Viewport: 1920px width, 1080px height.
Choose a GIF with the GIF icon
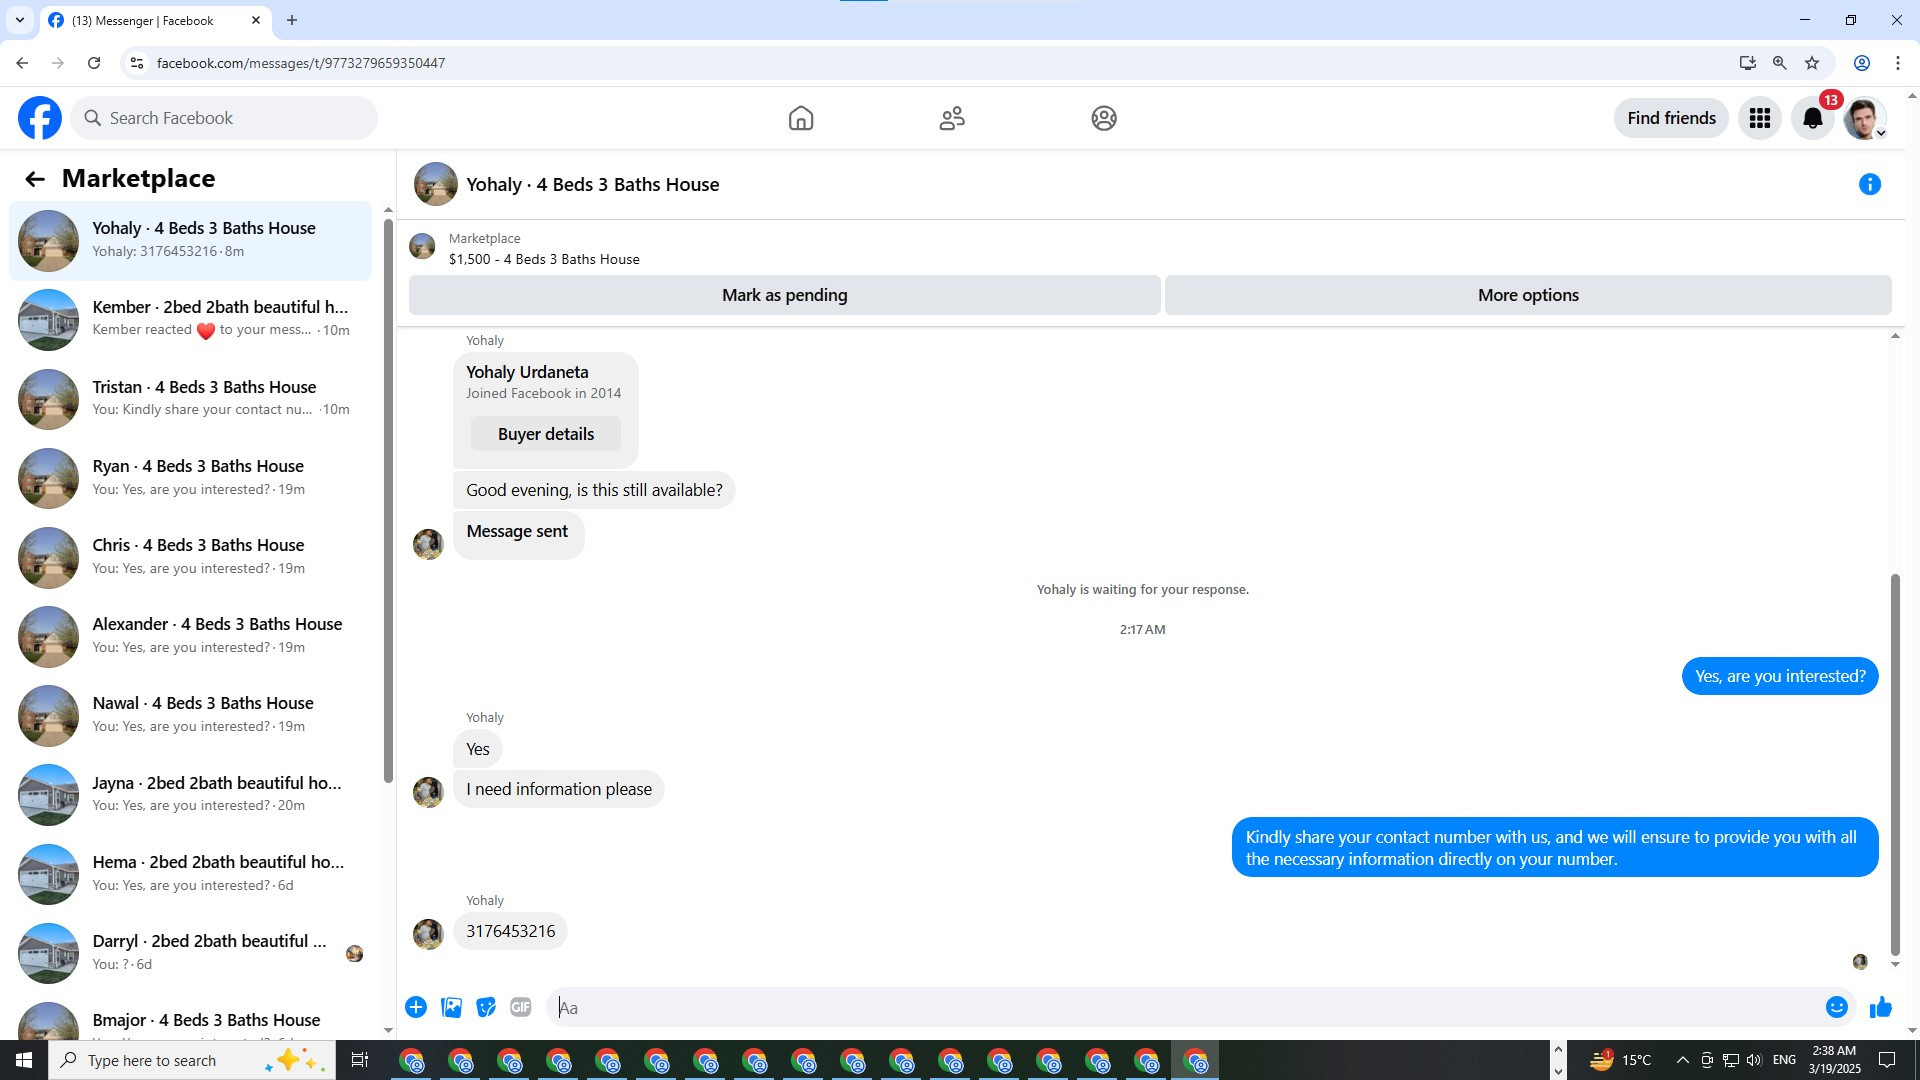click(x=521, y=1007)
